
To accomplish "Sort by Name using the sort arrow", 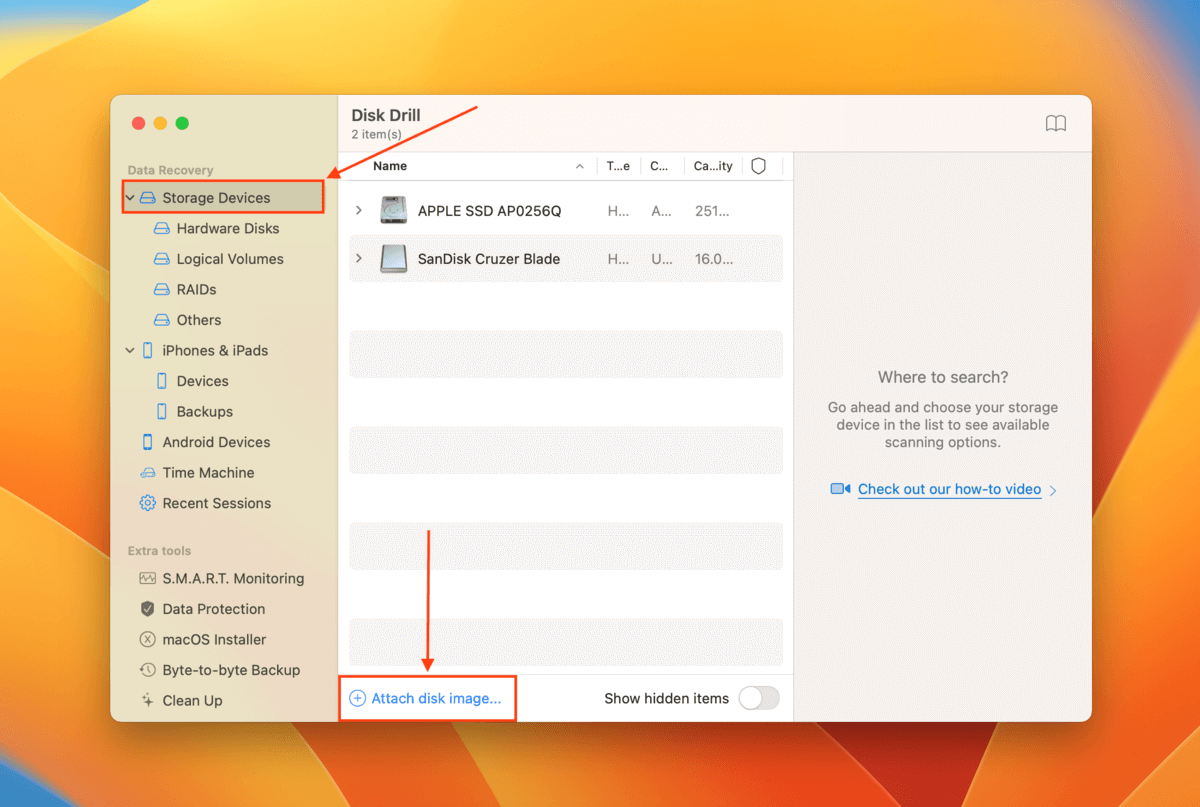I will click(x=580, y=166).
